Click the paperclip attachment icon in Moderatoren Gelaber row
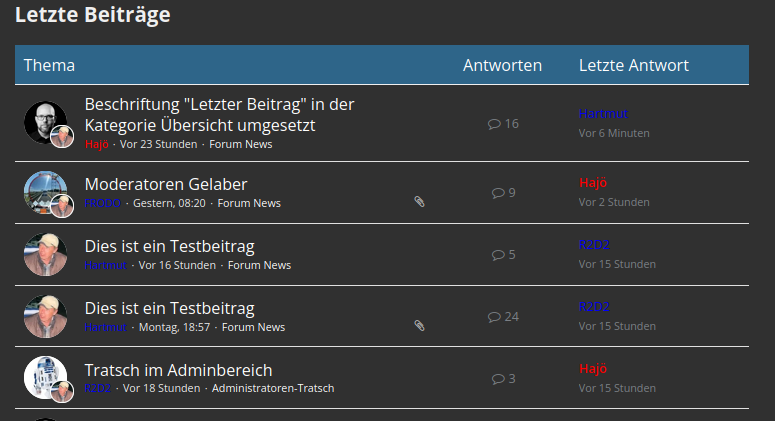Image resolution: width=775 pixels, height=421 pixels. click(420, 202)
